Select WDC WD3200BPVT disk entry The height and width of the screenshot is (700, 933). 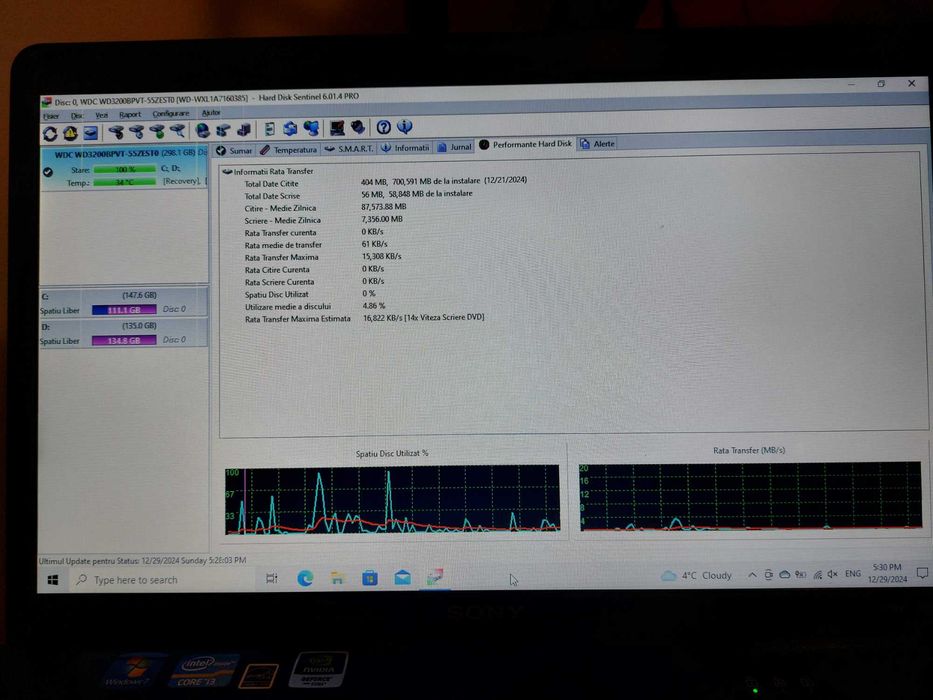(124, 169)
